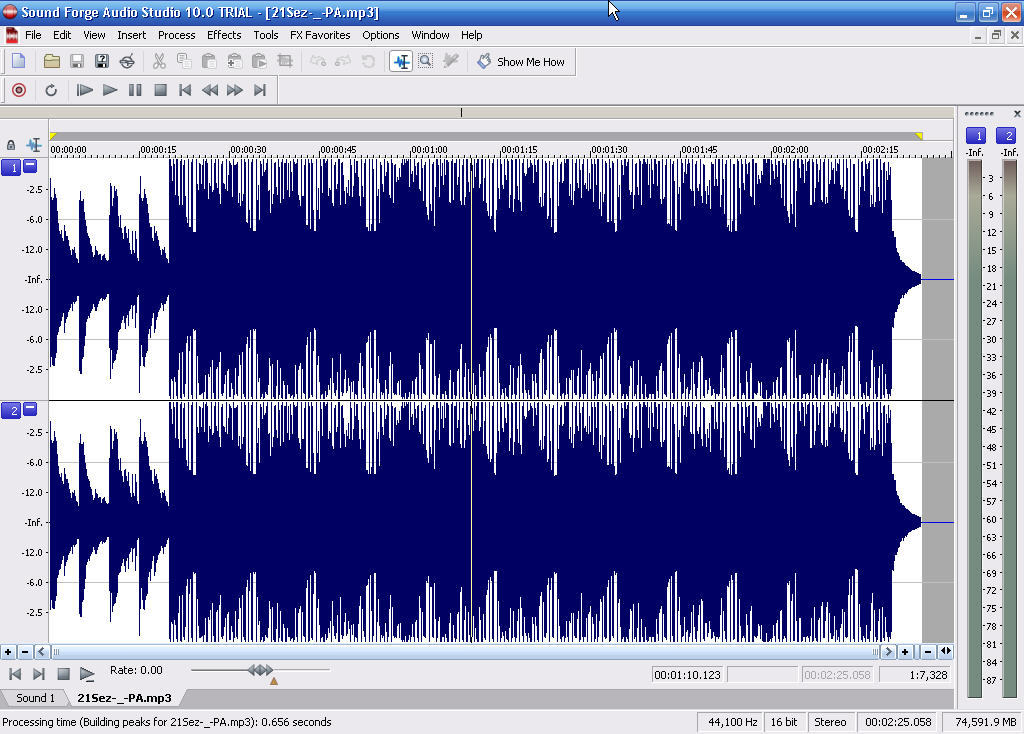Undo the last edit

(318, 61)
